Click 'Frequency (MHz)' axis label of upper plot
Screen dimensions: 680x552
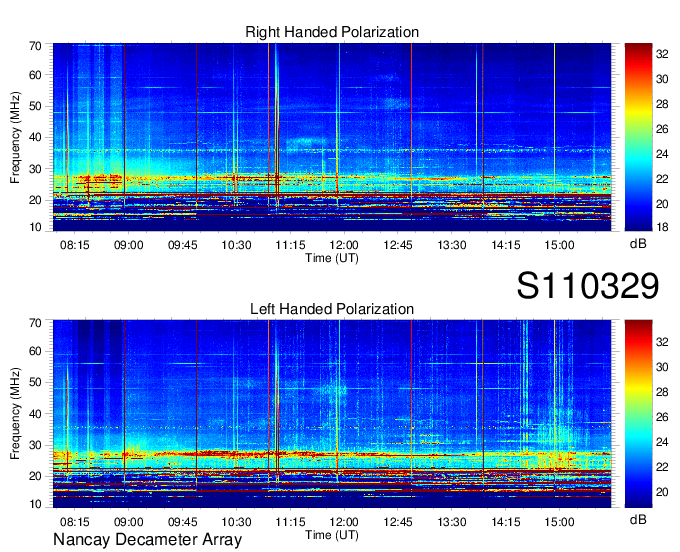tap(15, 137)
